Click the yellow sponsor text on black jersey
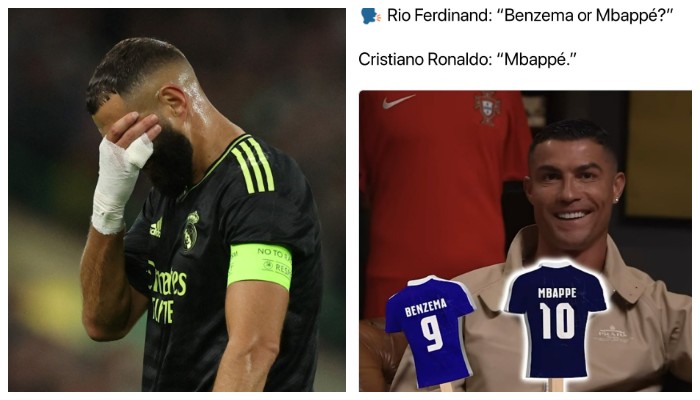 pos(167,292)
